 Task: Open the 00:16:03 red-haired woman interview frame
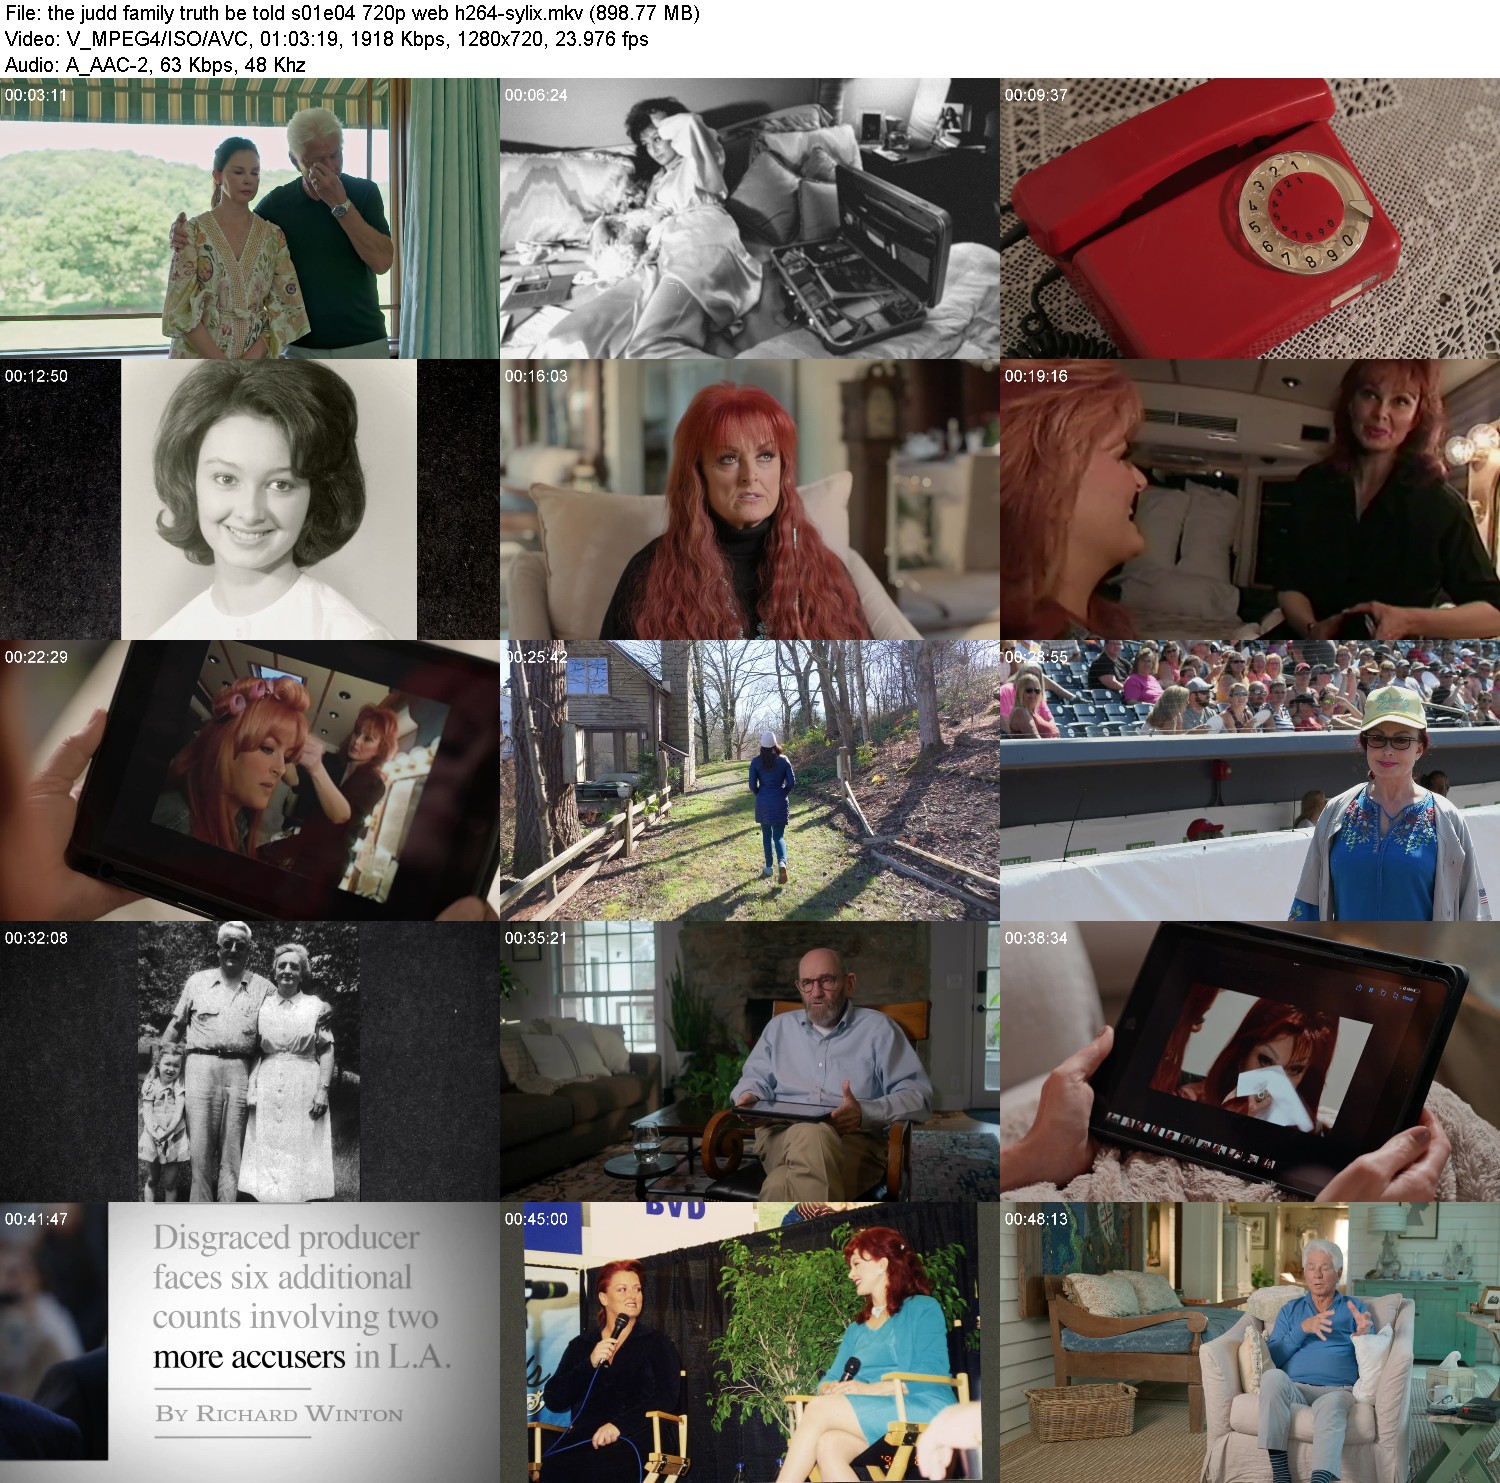[x=749, y=499]
